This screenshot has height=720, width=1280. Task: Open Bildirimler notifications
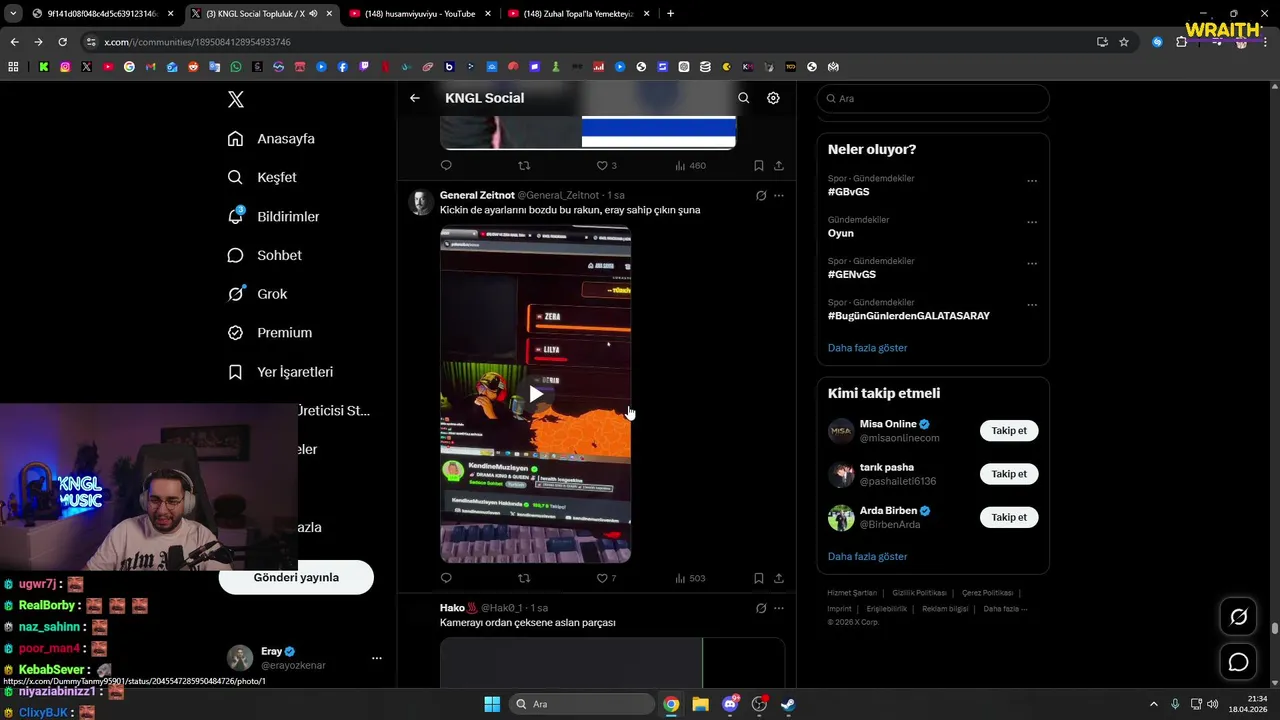(273, 216)
